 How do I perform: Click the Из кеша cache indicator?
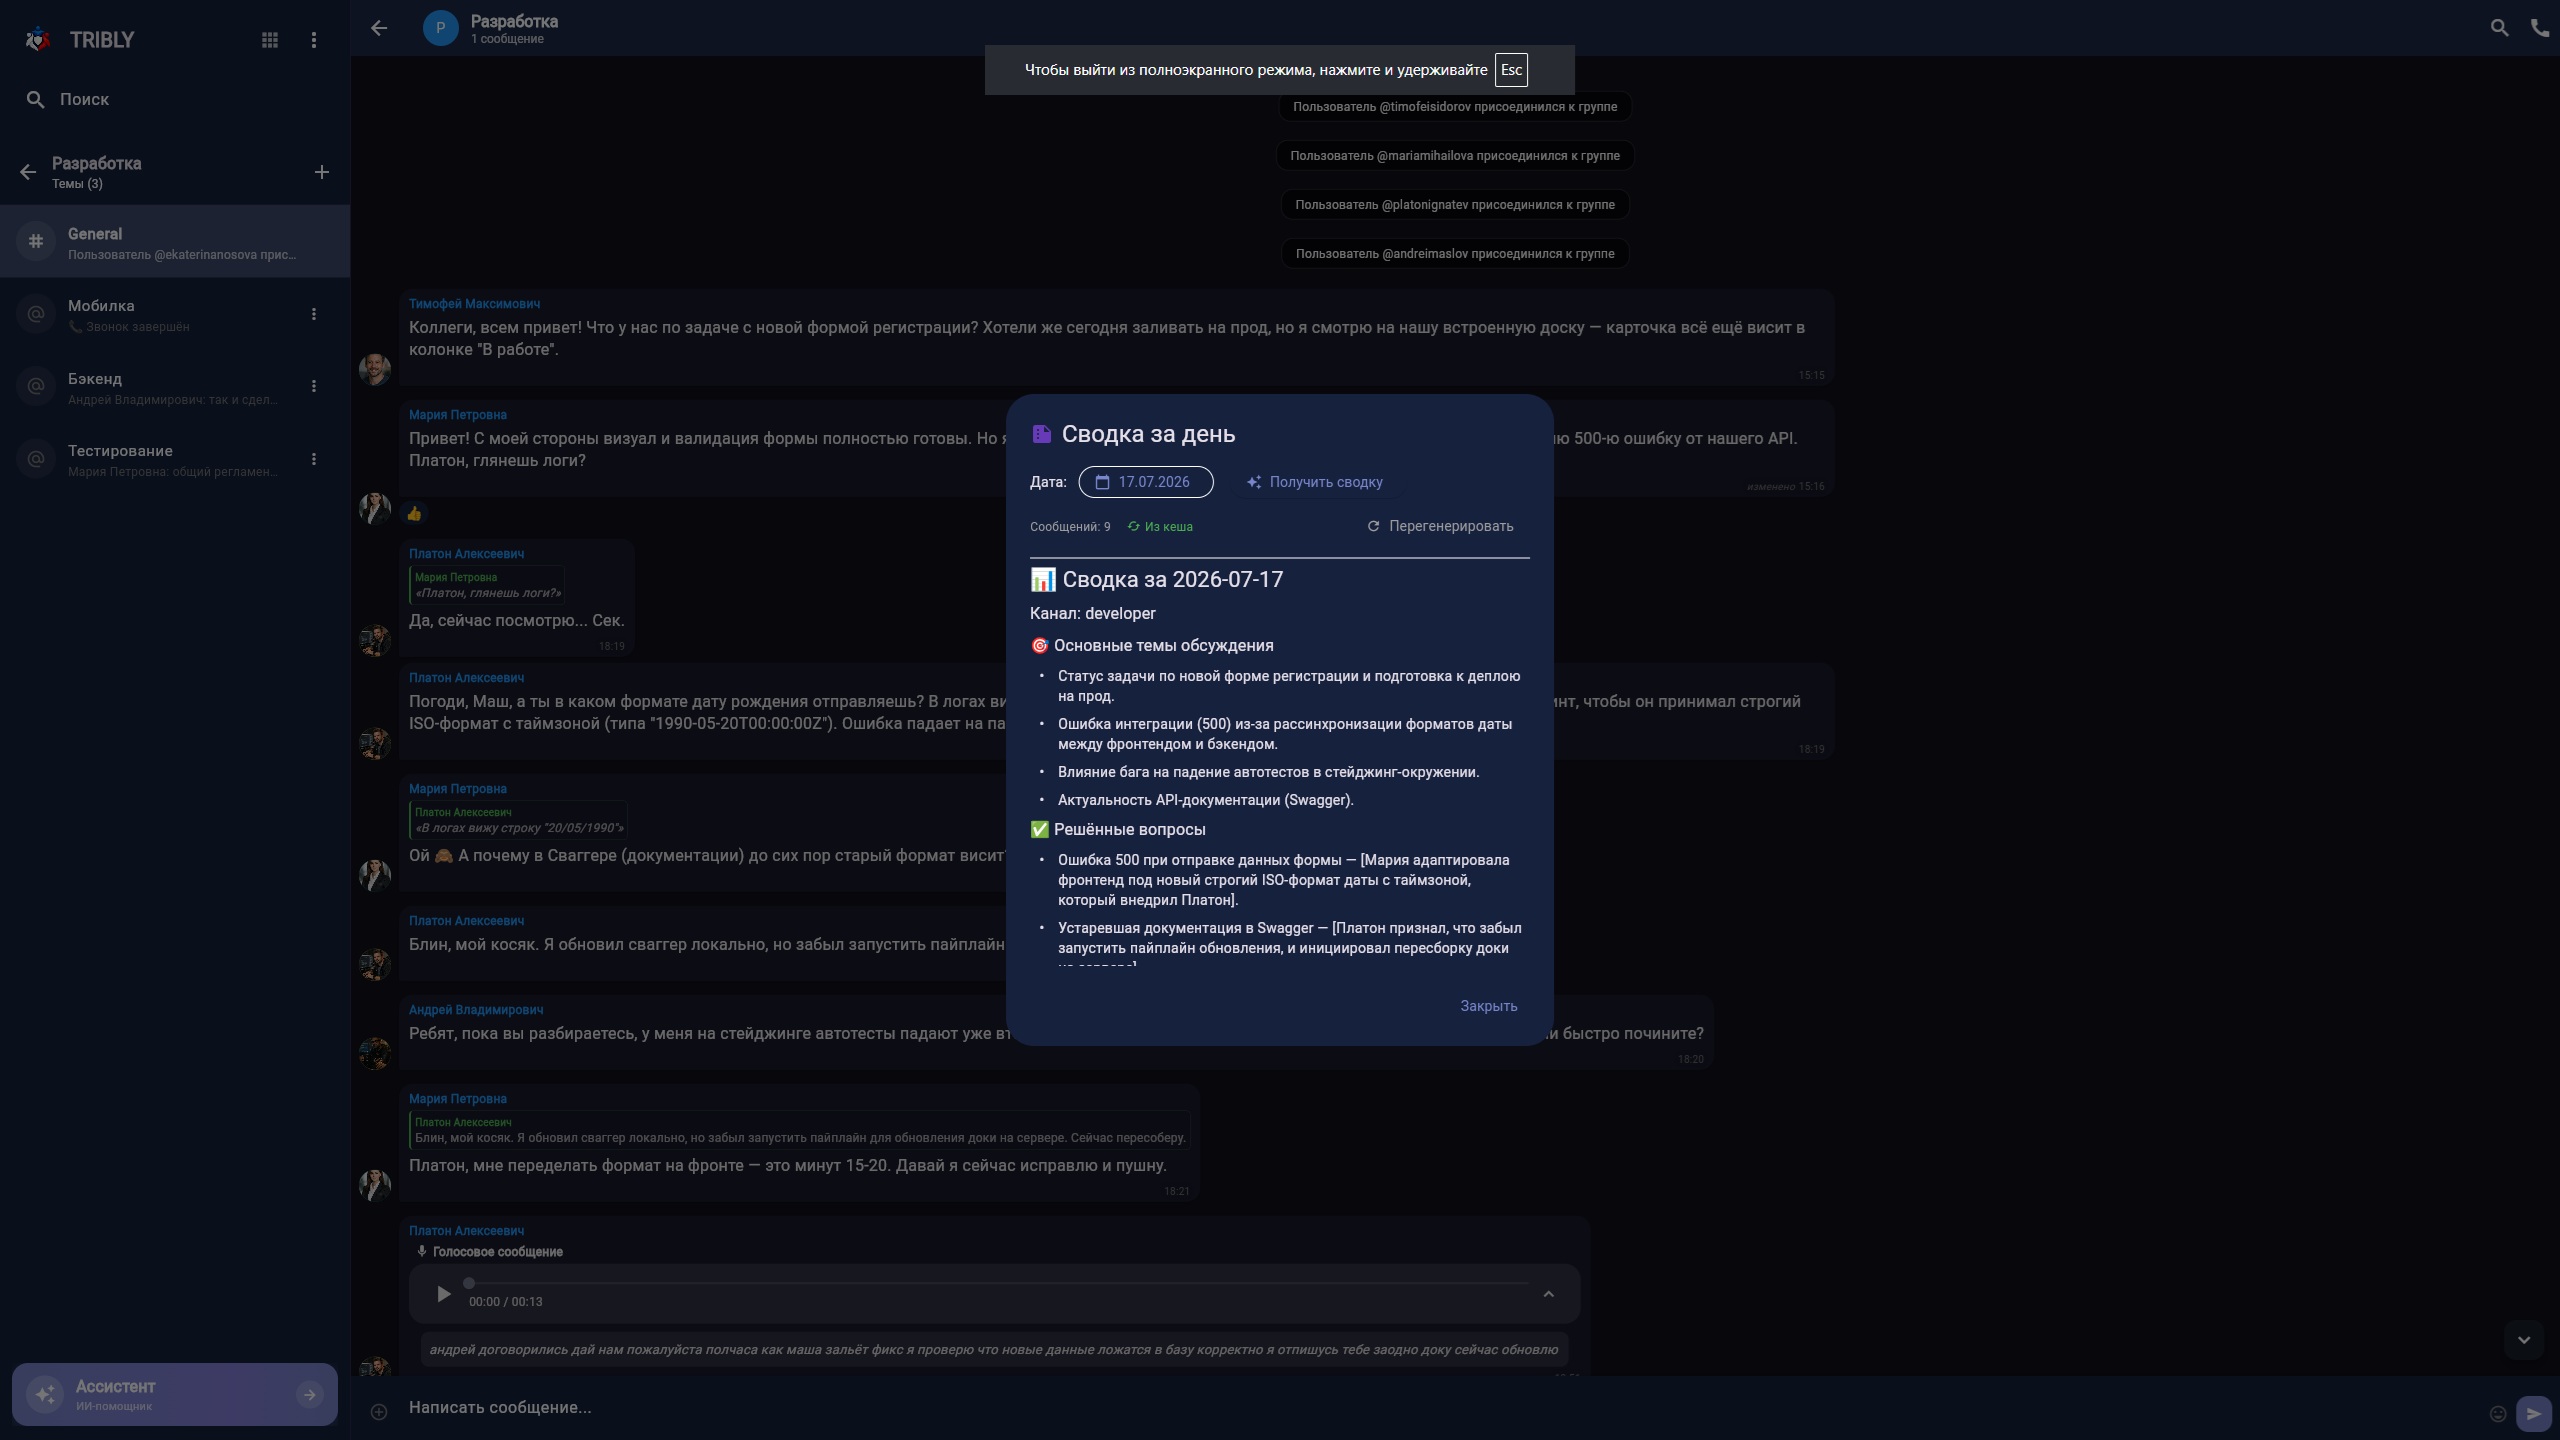[x=1160, y=527]
